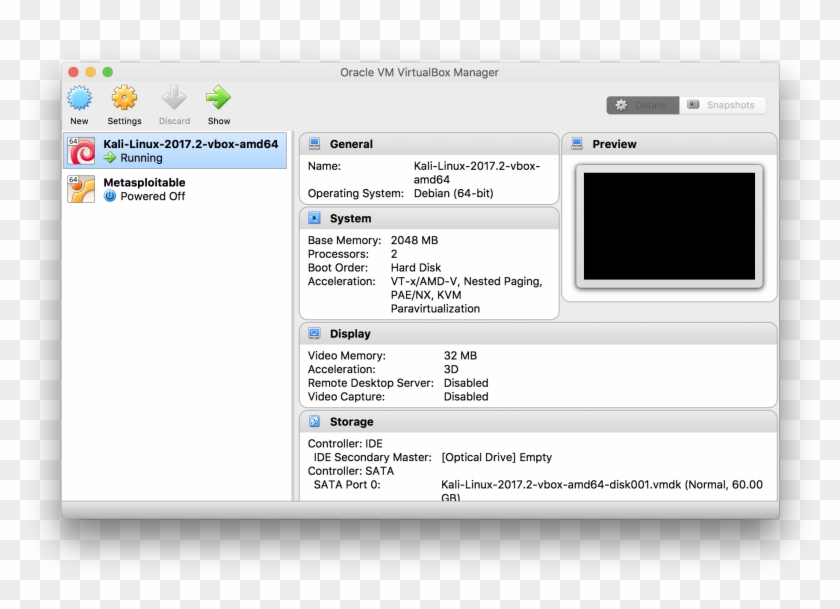Click the green zoom window button
Screen dimensions: 840x609
coord(108,72)
